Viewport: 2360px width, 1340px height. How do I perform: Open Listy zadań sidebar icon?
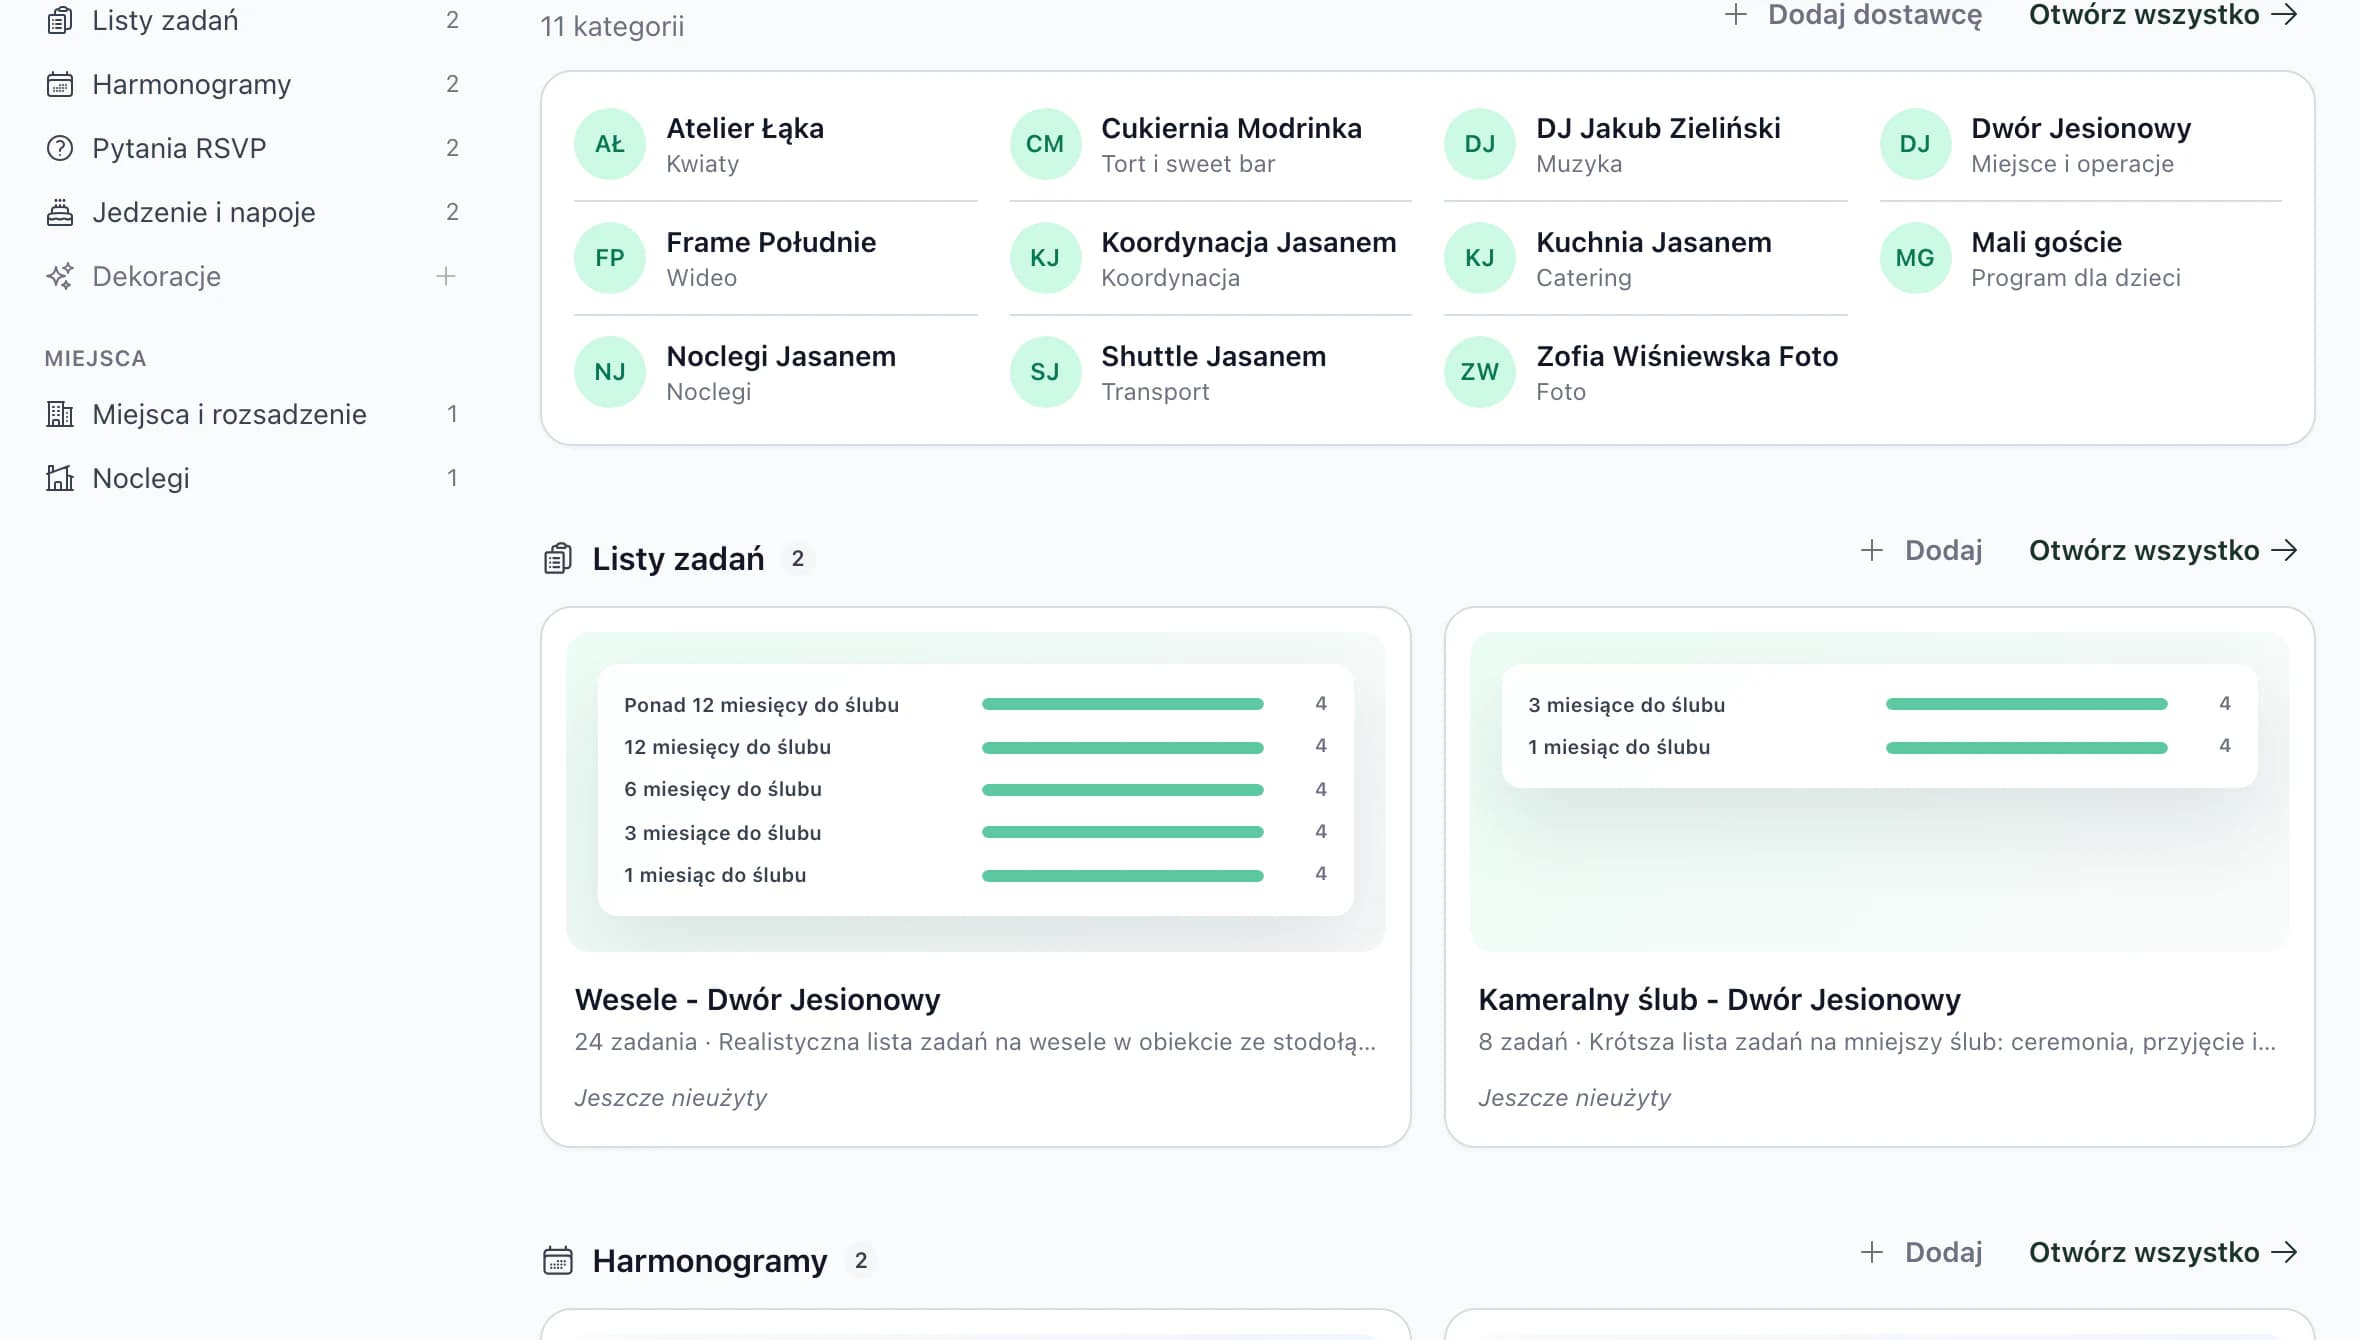tap(60, 20)
